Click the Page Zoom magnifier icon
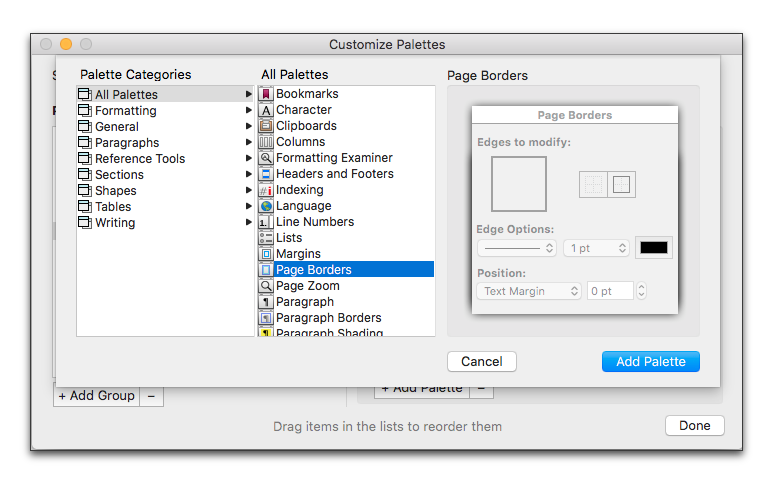Screen dimensions: 774x483 point(266,285)
